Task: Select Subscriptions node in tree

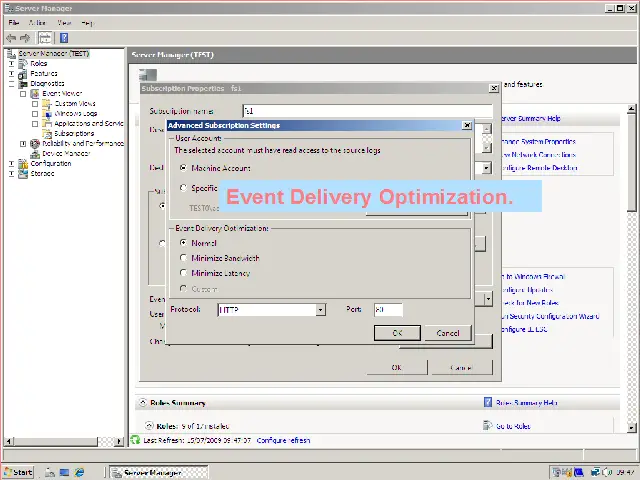Action: coord(74,133)
